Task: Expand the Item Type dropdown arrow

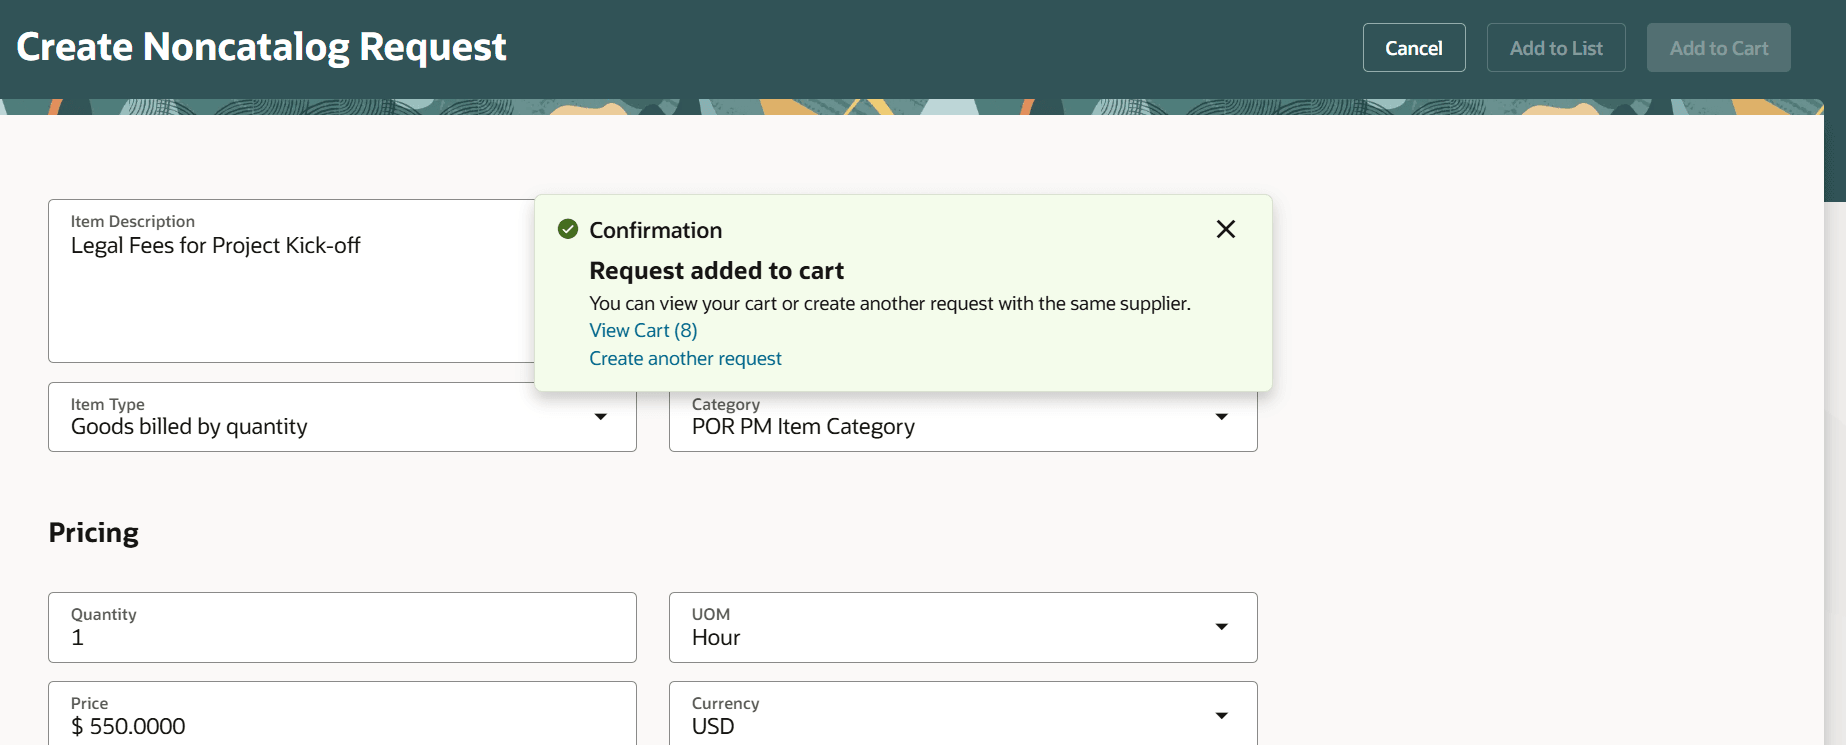Action: pos(600,417)
